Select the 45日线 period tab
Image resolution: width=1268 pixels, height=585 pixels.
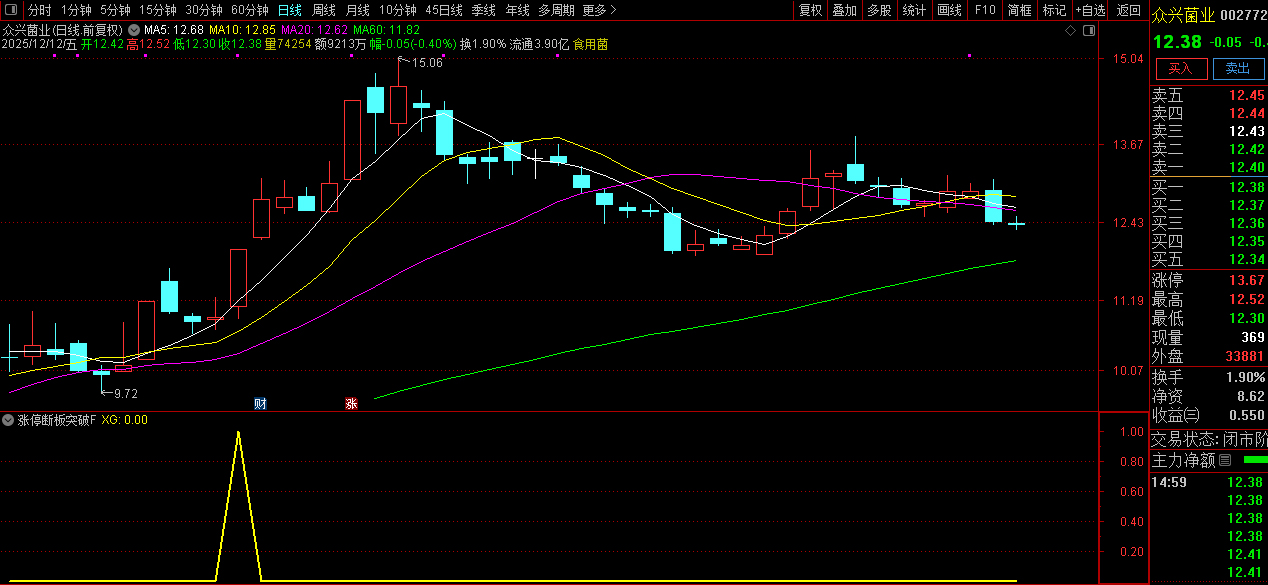[x=444, y=10]
